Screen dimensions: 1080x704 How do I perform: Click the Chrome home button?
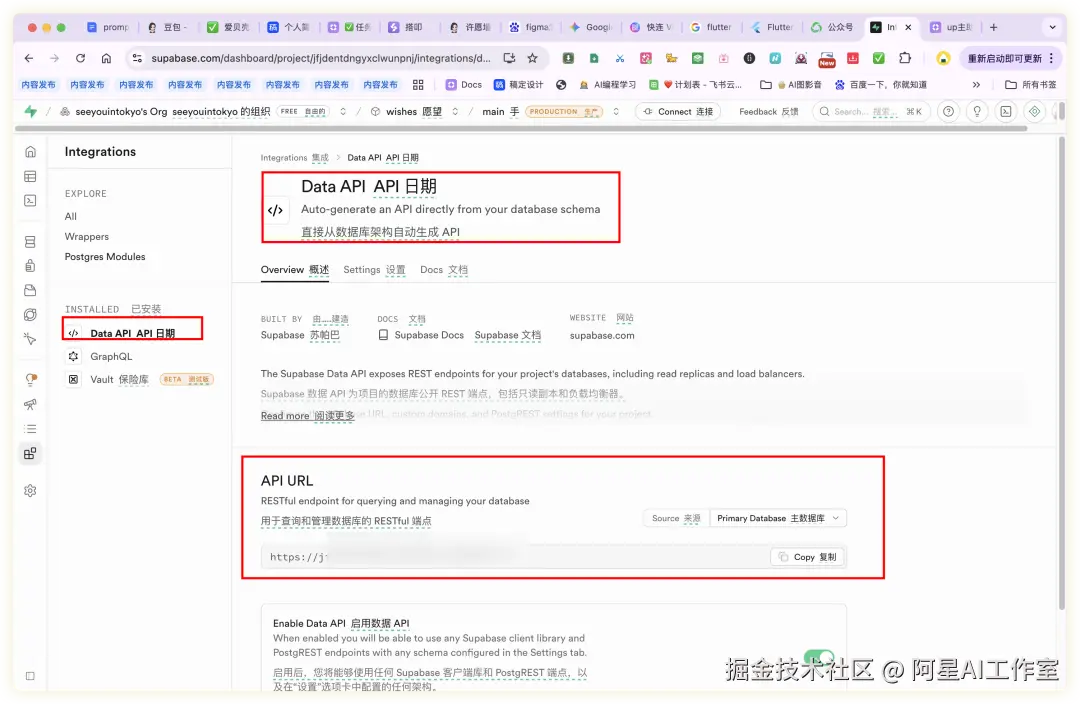click(106, 59)
